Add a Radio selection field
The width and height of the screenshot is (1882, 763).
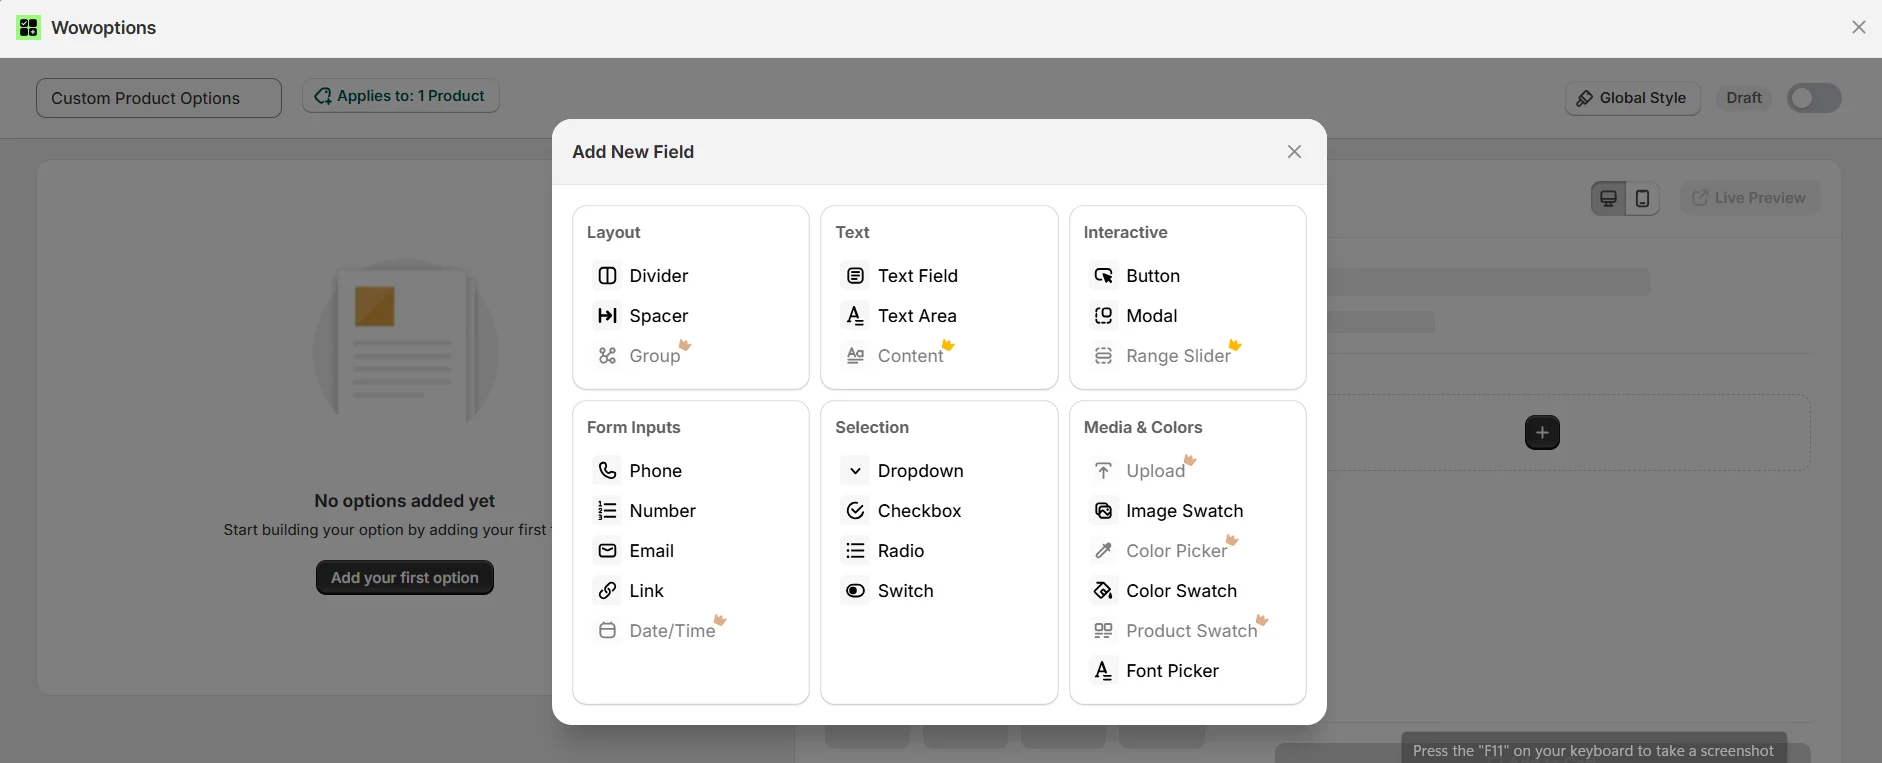coord(899,551)
